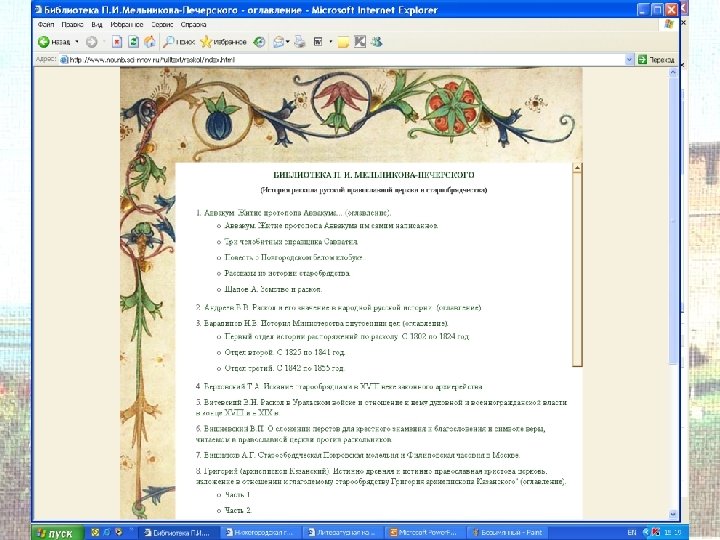Click the K toolbar icon
The width and height of the screenshot is (720, 540).
(x=360, y=42)
